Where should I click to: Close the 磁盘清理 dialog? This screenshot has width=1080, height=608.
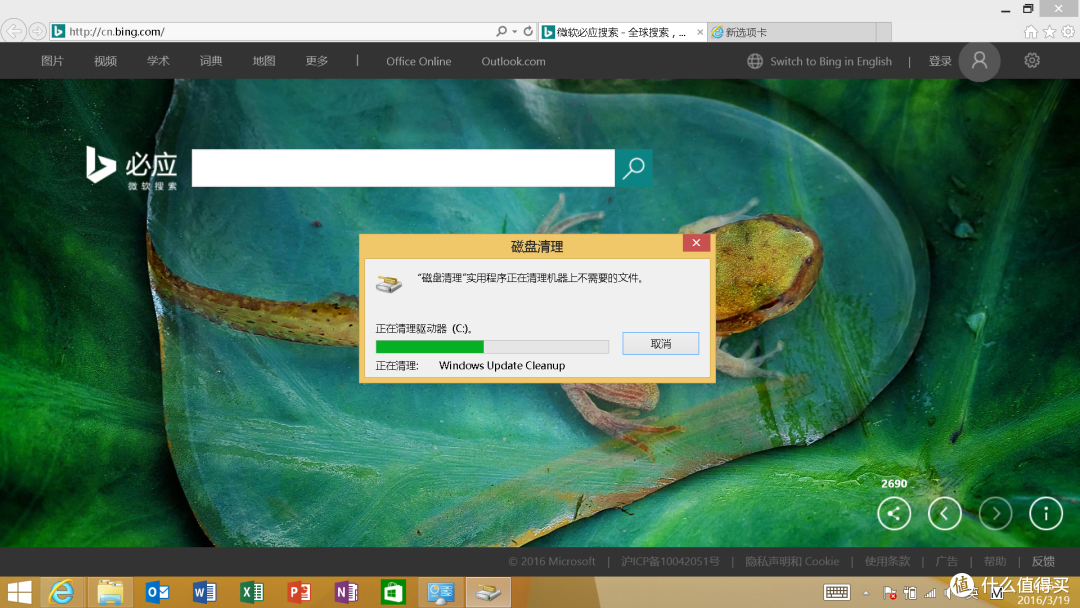pyautogui.click(x=696, y=243)
